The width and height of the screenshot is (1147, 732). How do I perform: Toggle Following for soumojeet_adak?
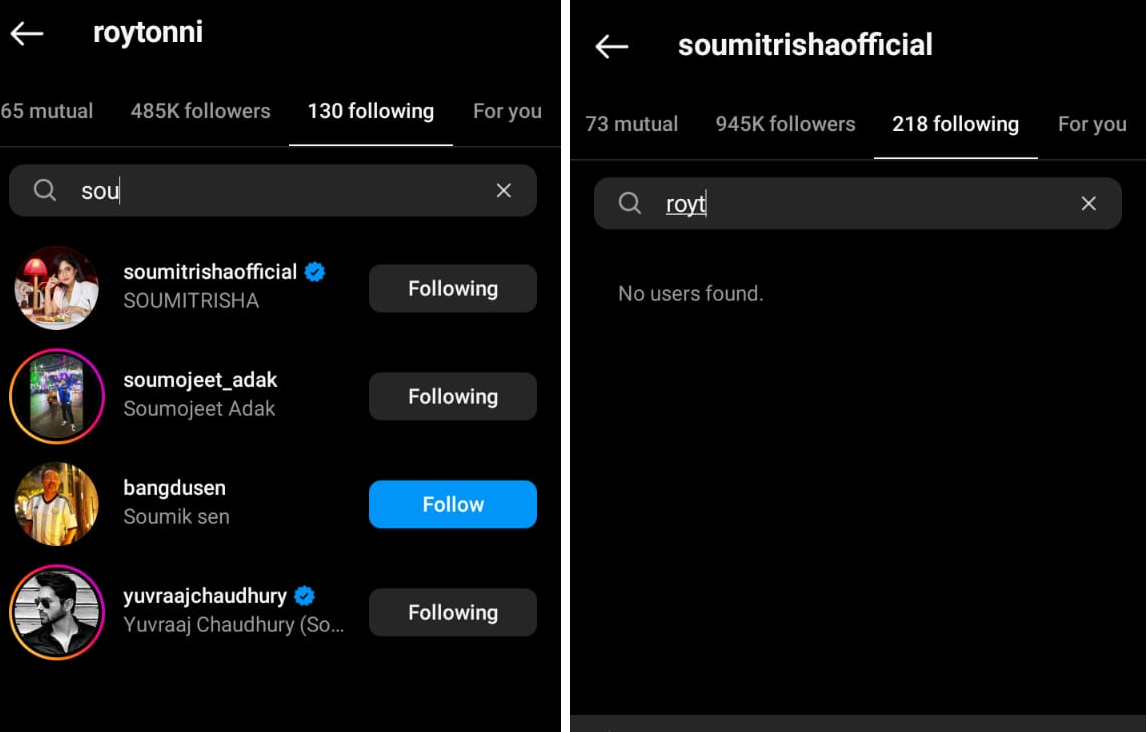453,396
